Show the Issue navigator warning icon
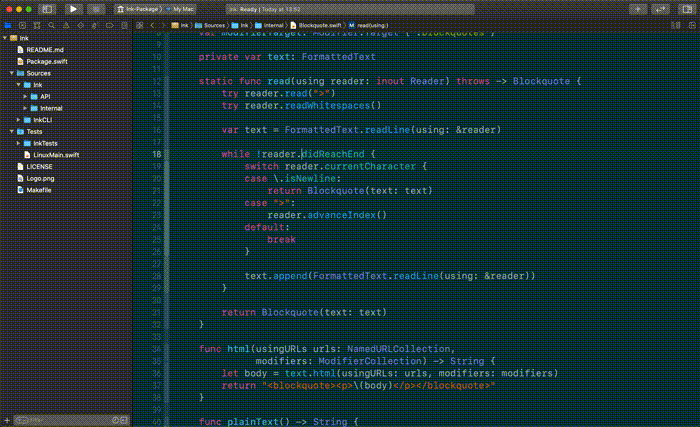700x427 pixels. (x=66, y=25)
